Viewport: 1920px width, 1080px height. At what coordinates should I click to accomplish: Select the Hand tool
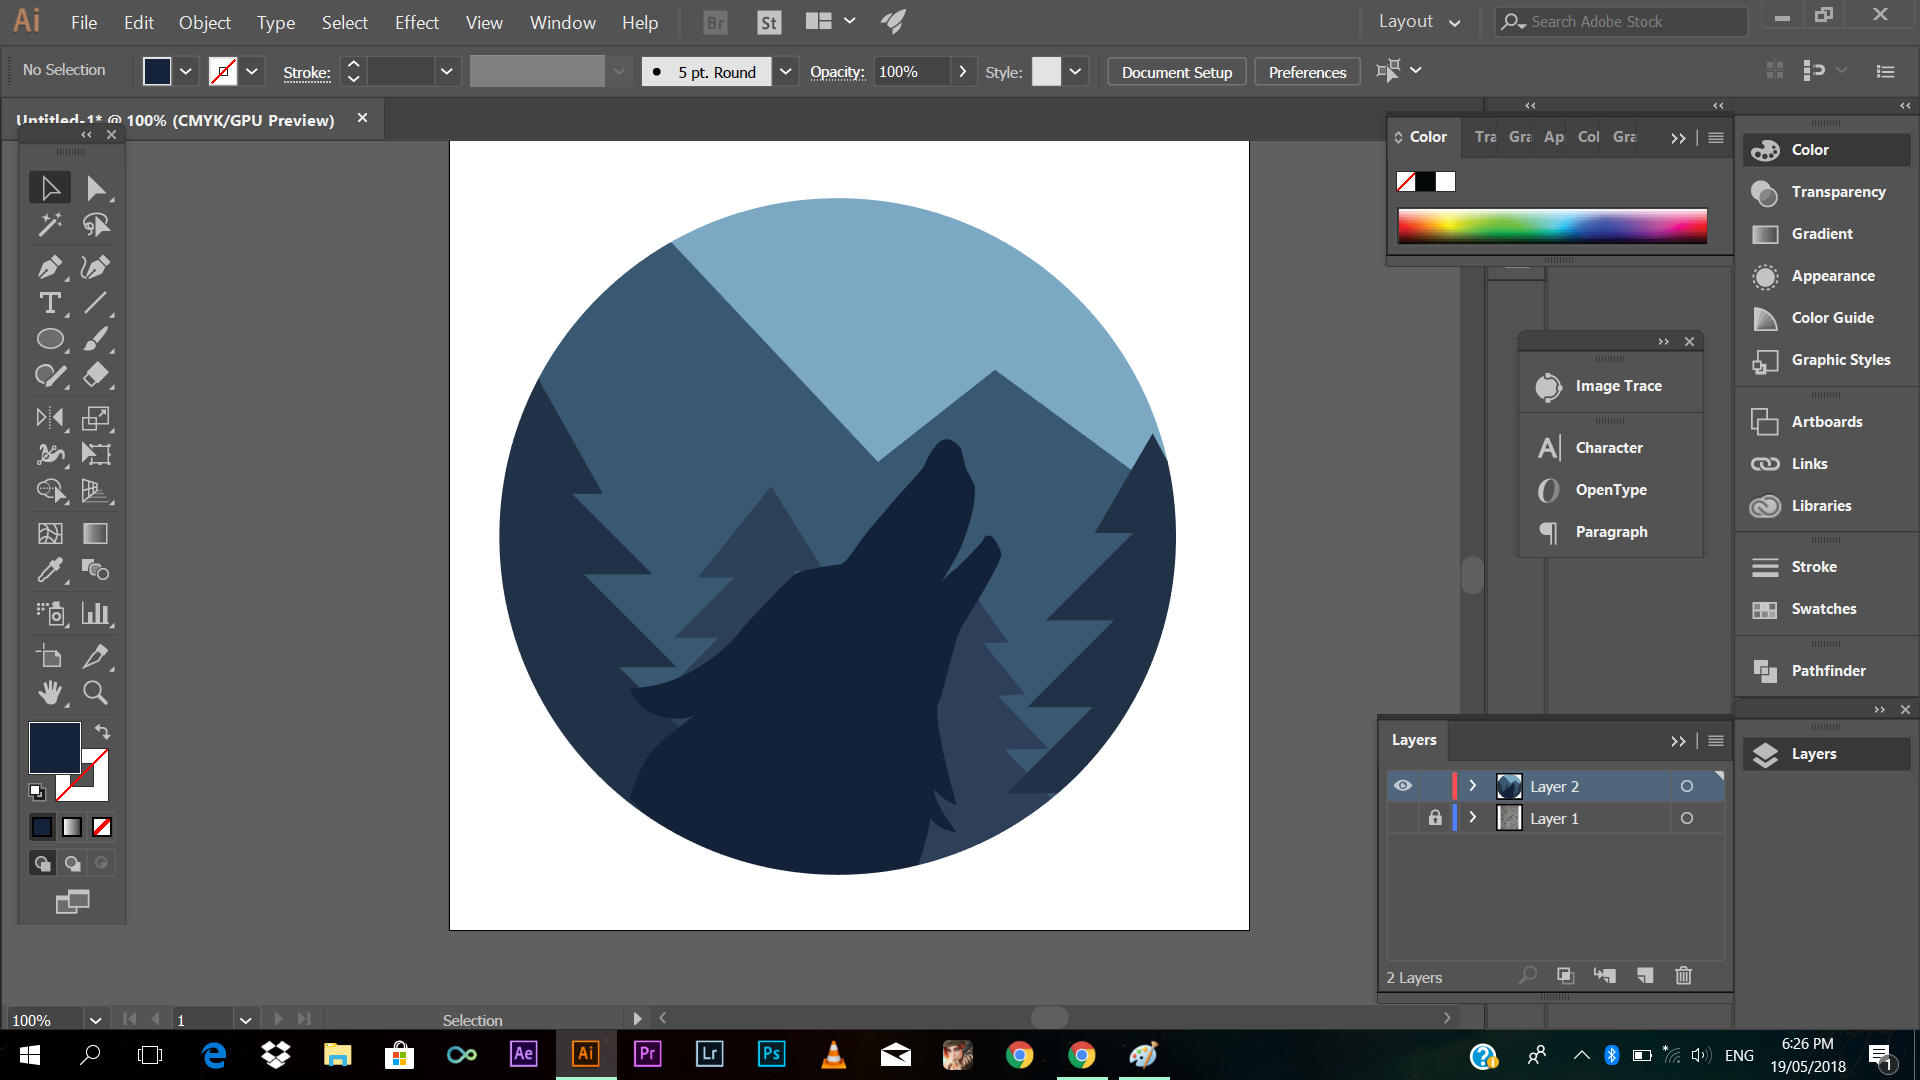coord(50,693)
